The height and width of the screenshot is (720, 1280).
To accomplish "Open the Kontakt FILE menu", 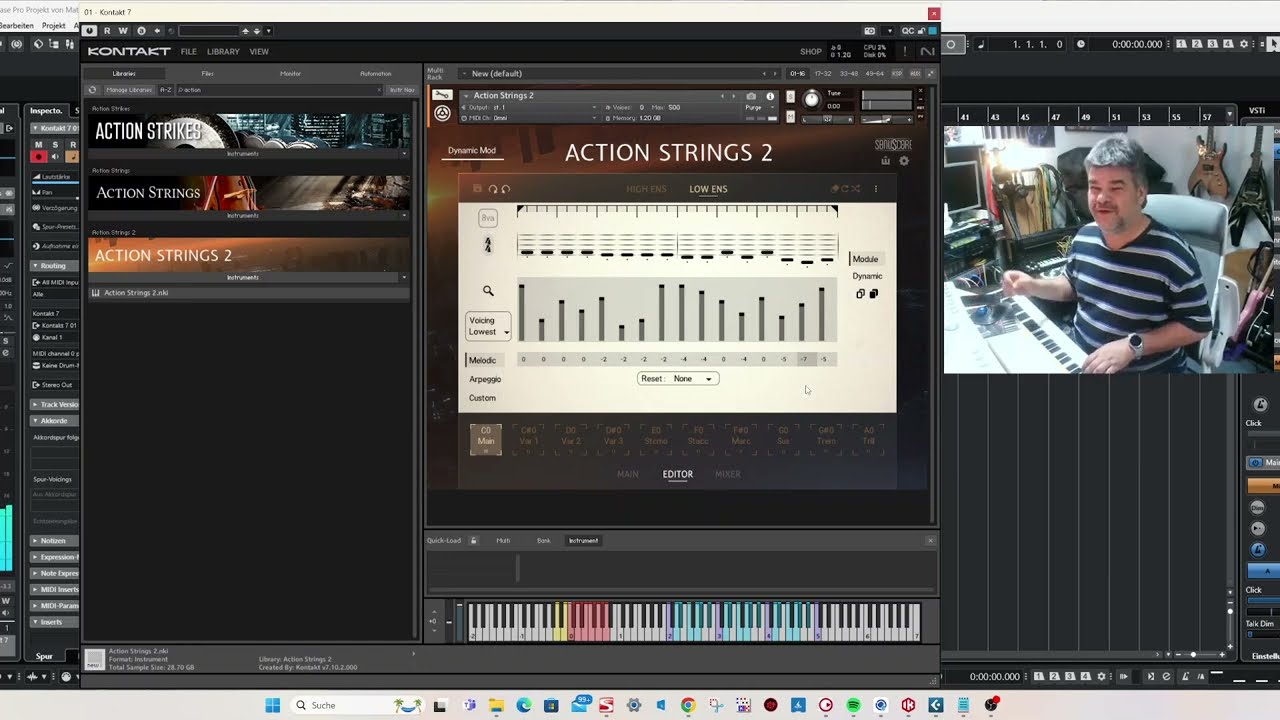I will [188, 51].
